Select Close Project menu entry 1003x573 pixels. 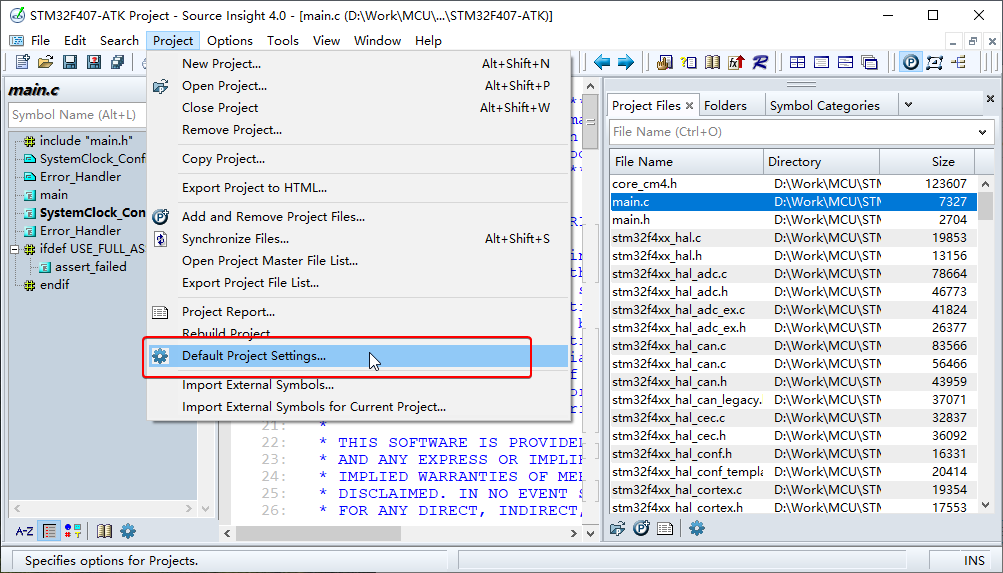pyautogui.click(x=358, y=107)
